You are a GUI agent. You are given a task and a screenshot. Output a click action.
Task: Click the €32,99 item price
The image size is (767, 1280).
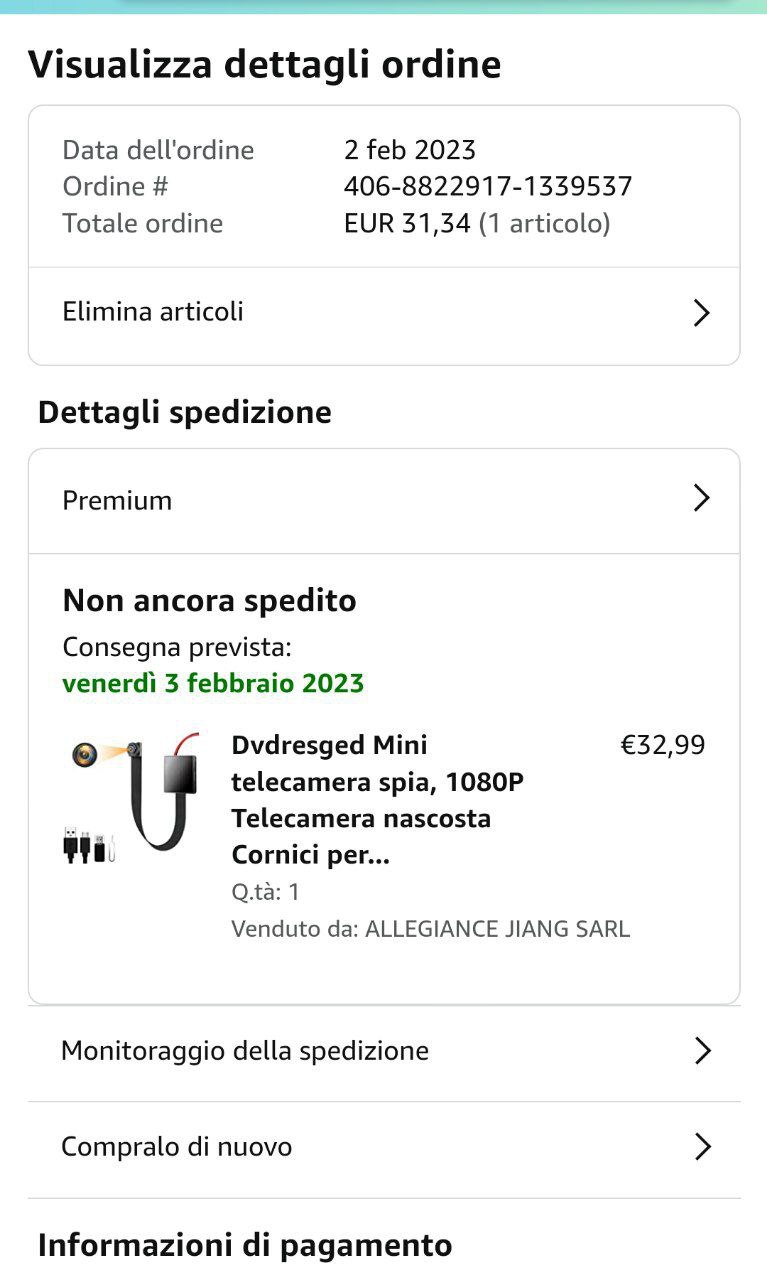pos(662,745)
